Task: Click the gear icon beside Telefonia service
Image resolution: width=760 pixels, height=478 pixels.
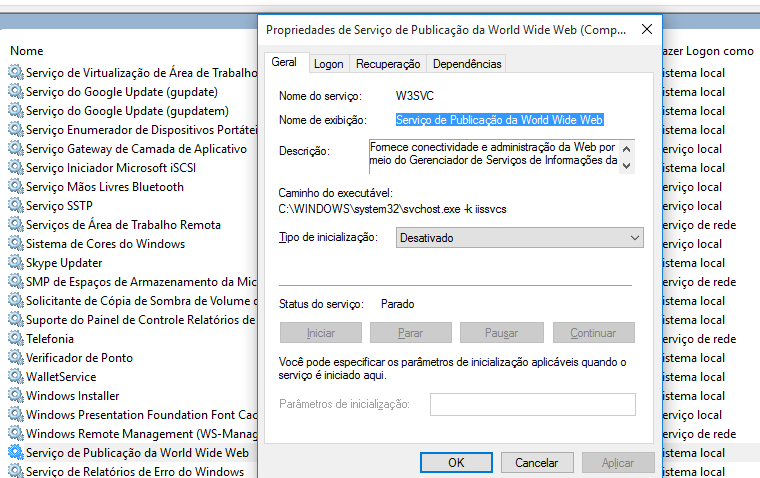Action: pos(15,339)
